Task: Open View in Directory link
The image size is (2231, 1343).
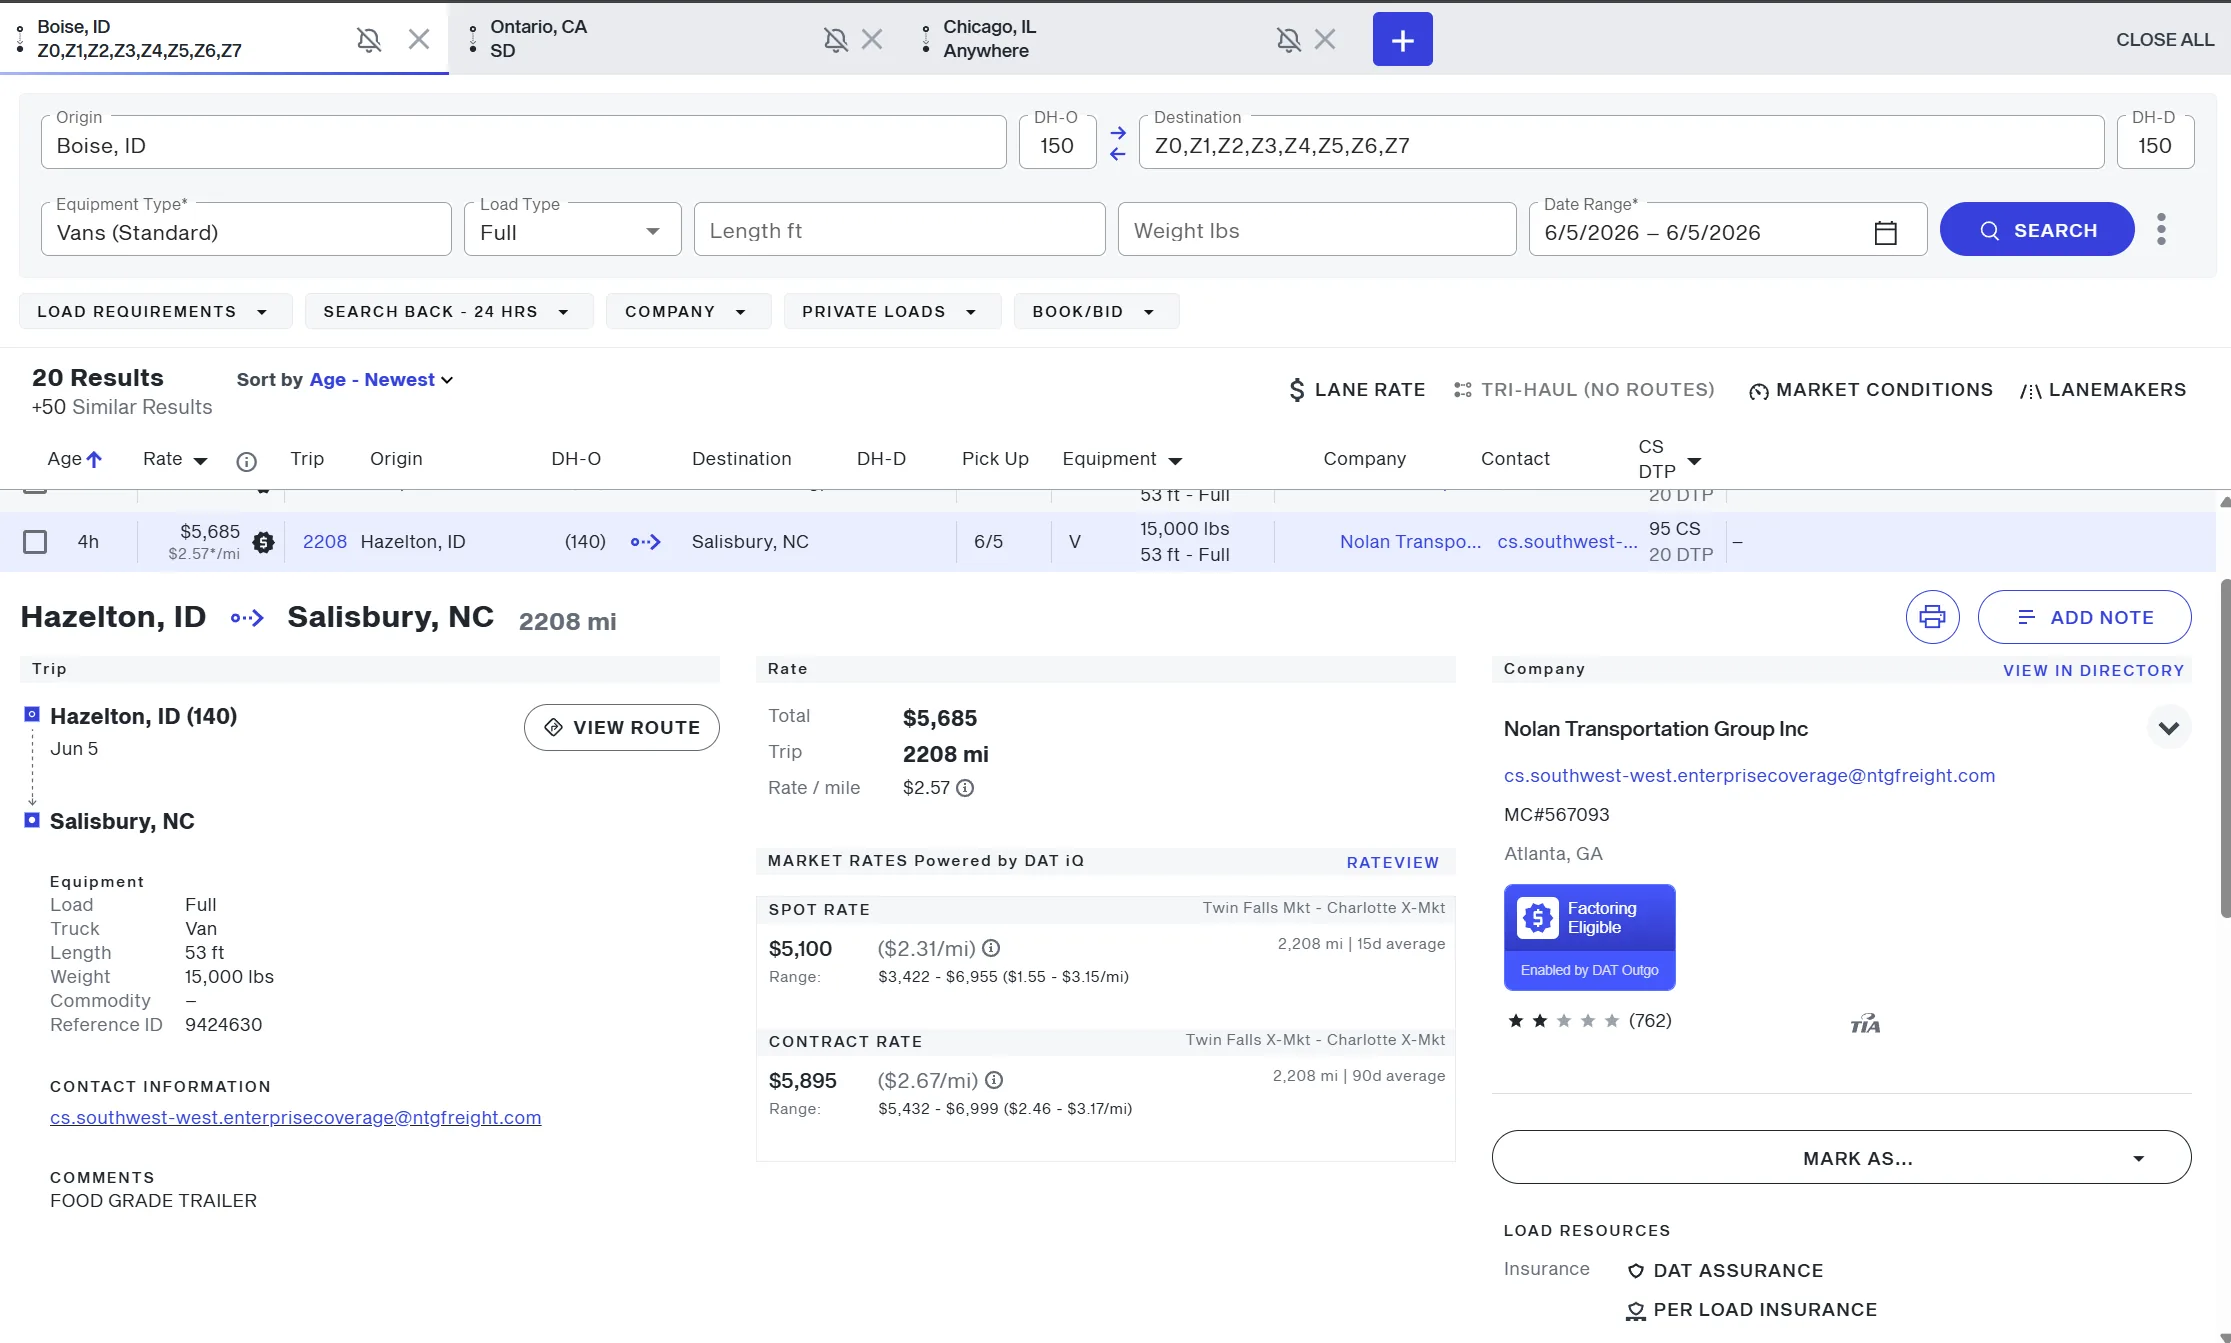Action: (2093, 670)
